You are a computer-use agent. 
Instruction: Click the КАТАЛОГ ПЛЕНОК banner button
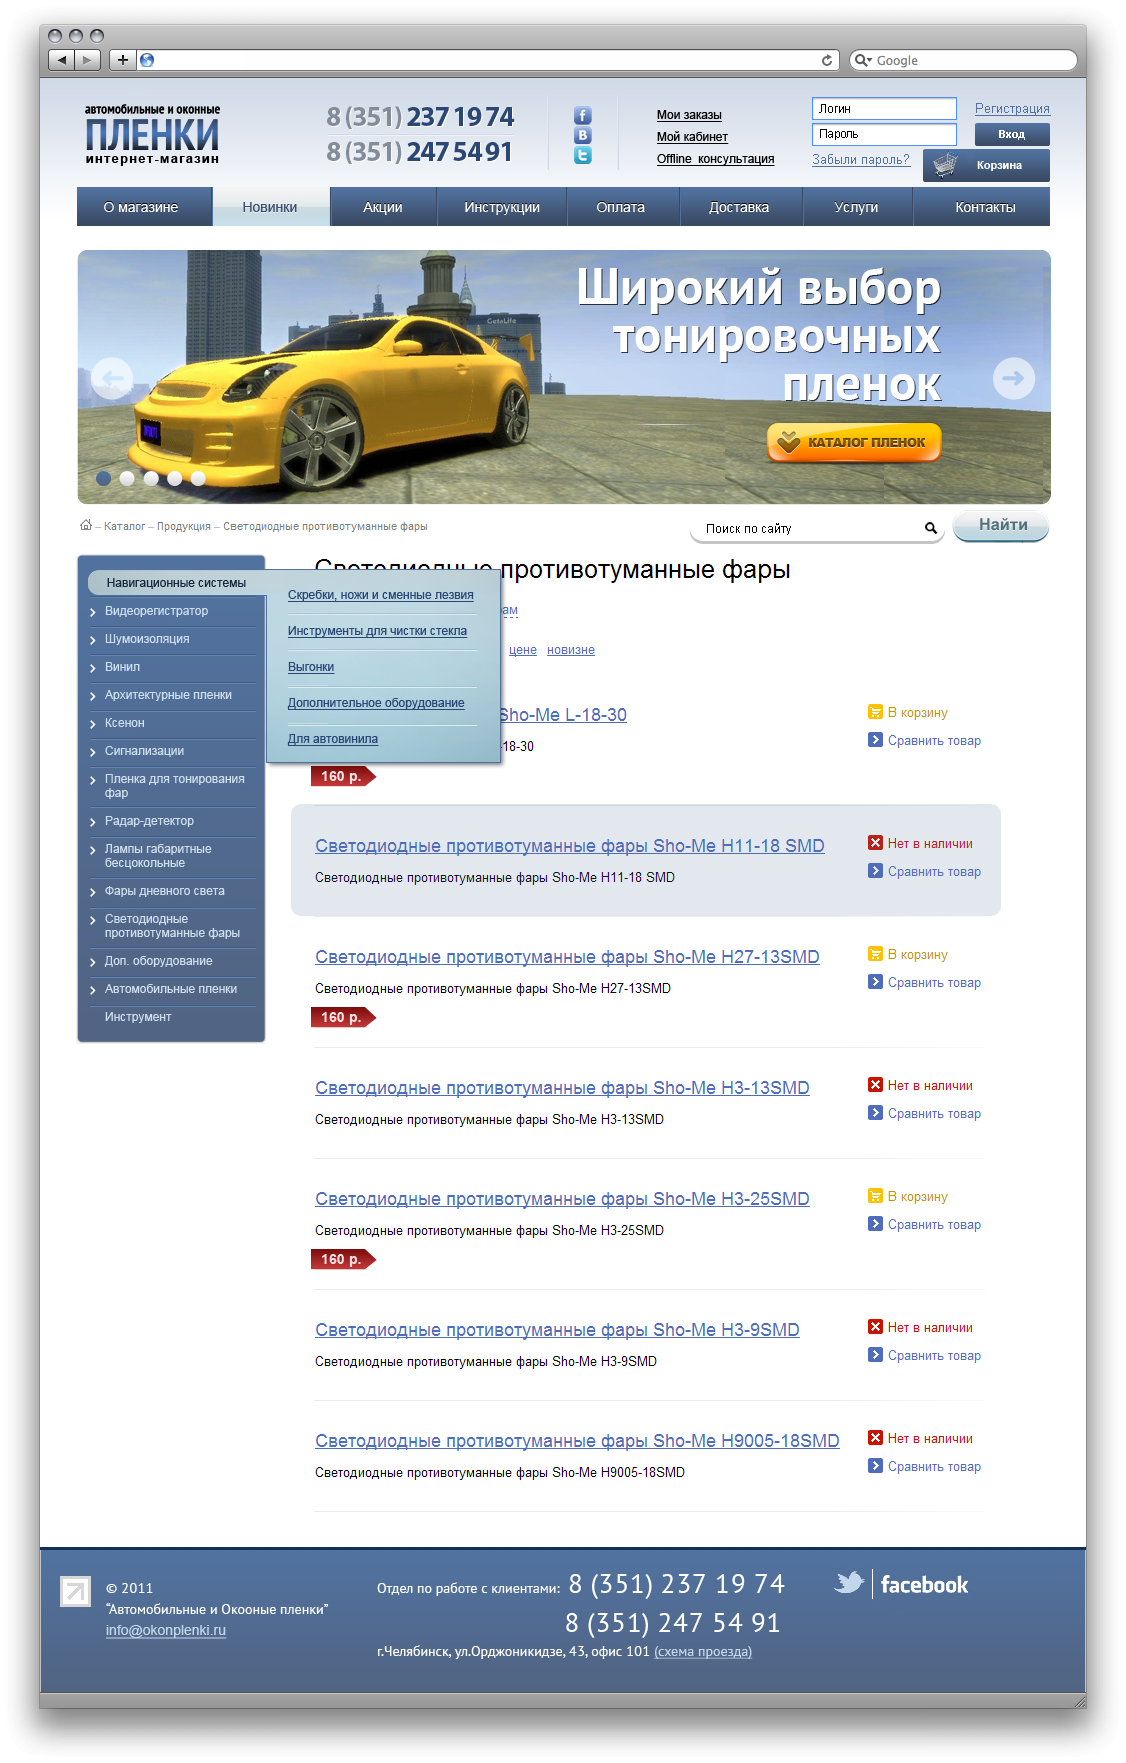pyautogui.click(x=854, y=442)
